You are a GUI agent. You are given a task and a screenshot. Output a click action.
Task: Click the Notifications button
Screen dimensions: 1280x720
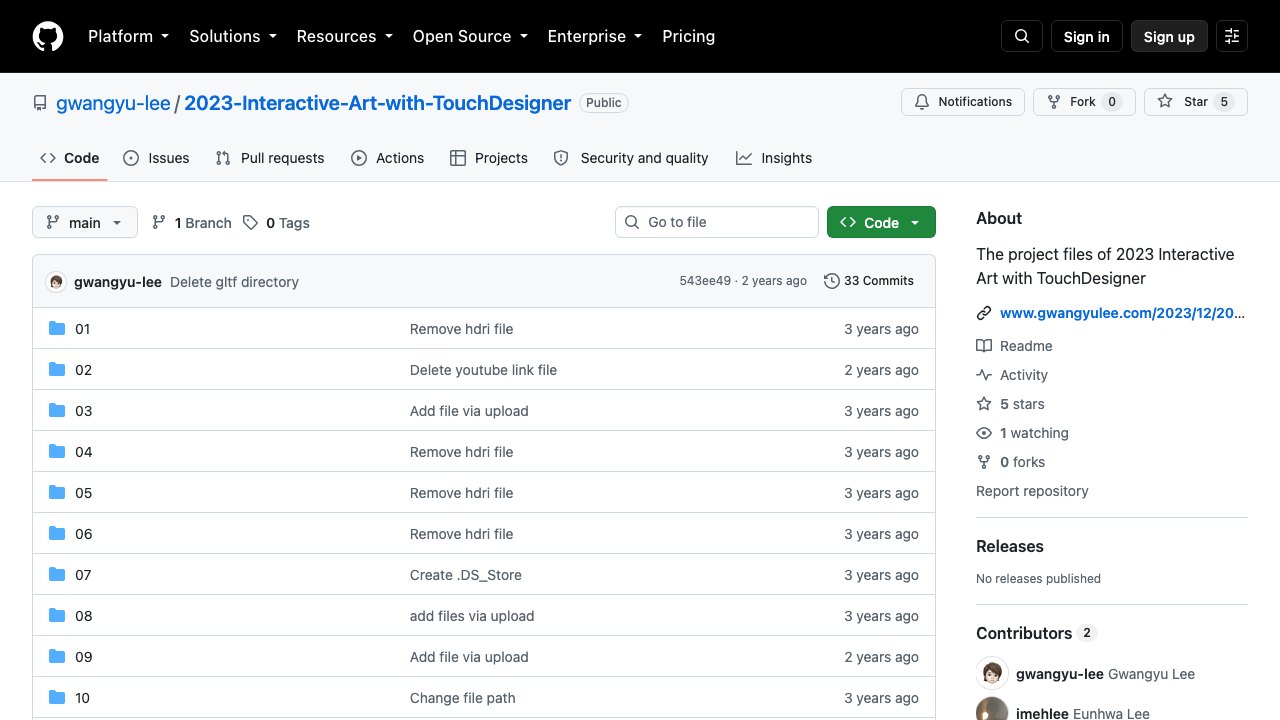(963, 102)
